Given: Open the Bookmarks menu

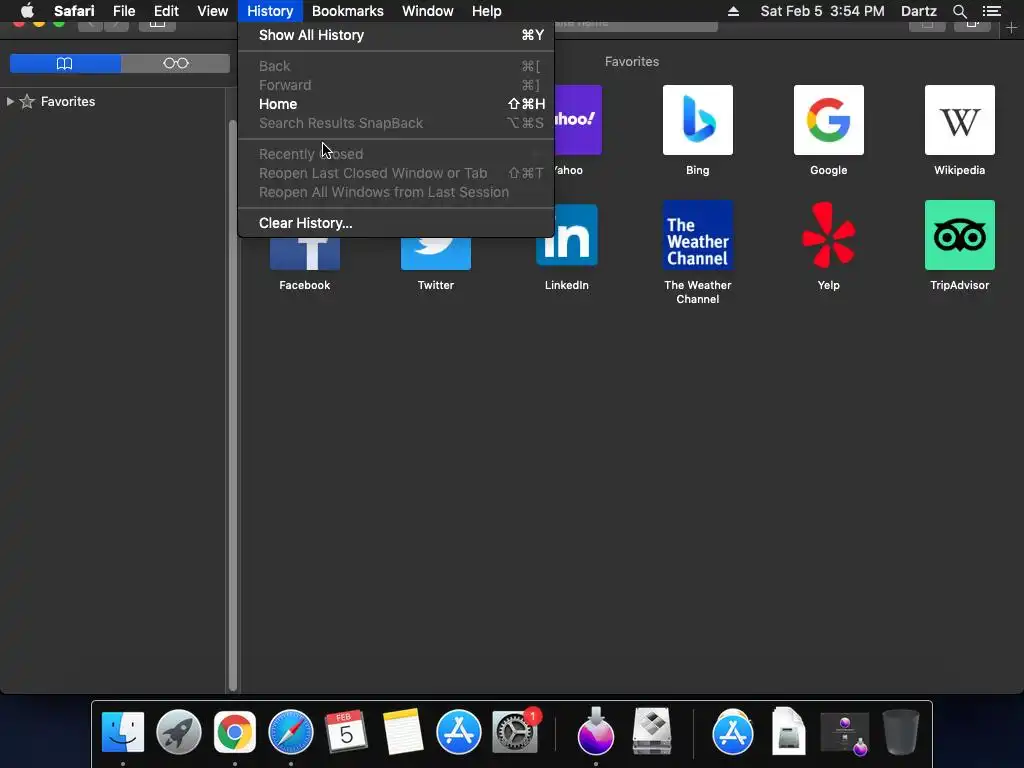Looking at the screenshot, I should click(347, 11).
